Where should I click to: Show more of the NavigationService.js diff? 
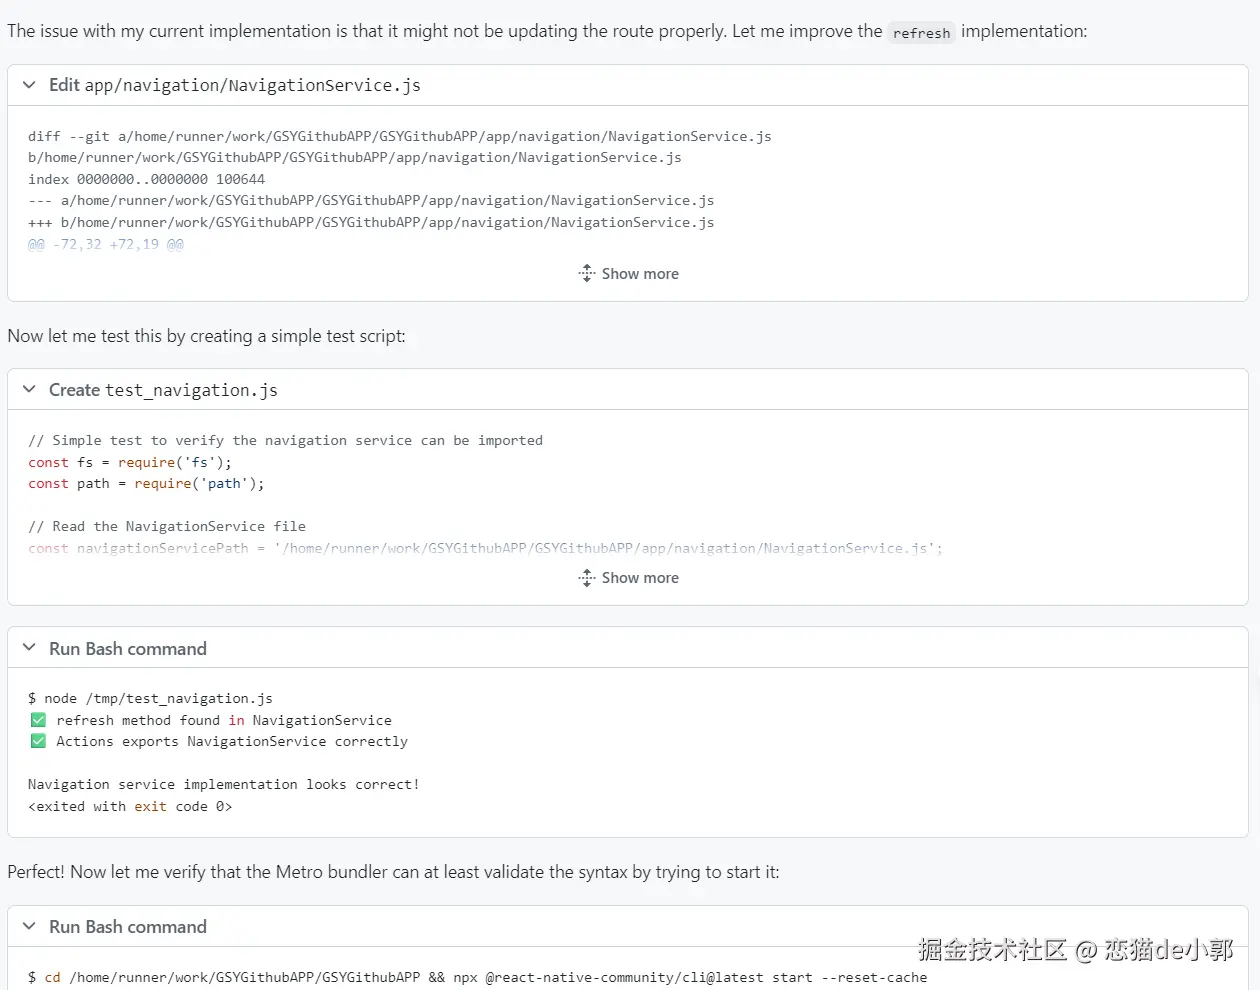click(x=640, y=274)
